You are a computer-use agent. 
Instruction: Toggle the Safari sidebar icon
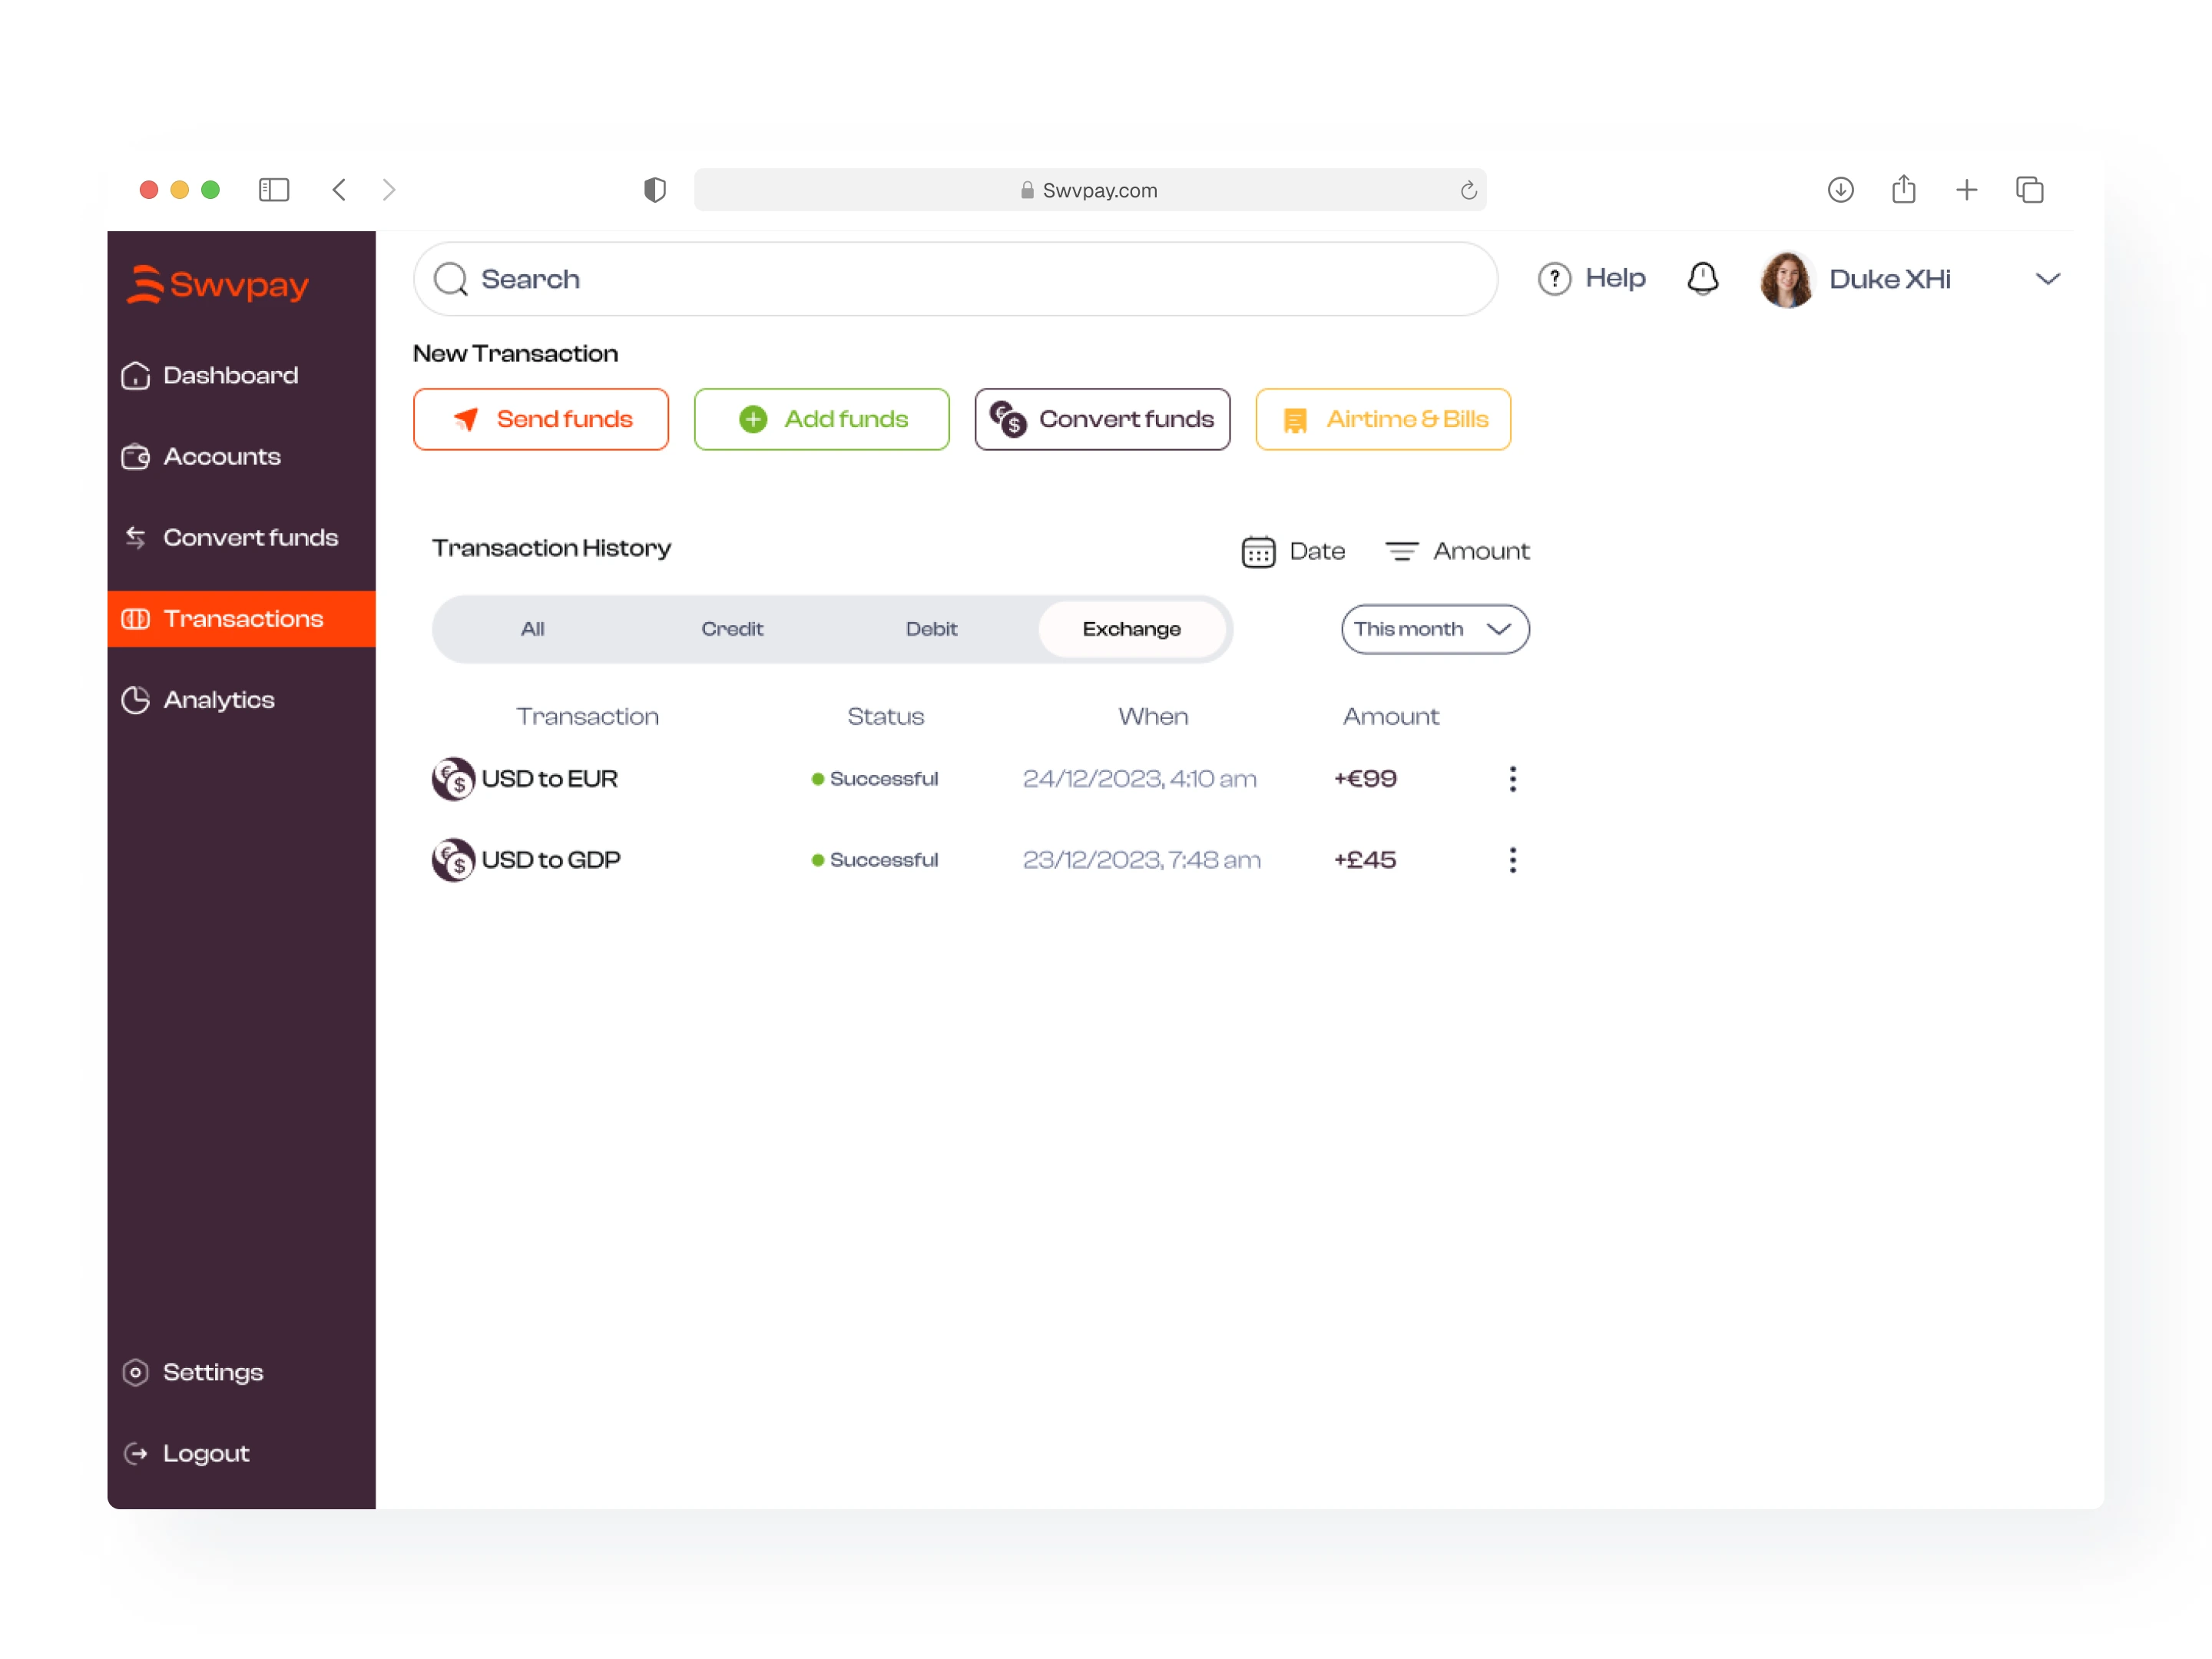[x=273, y=189]
